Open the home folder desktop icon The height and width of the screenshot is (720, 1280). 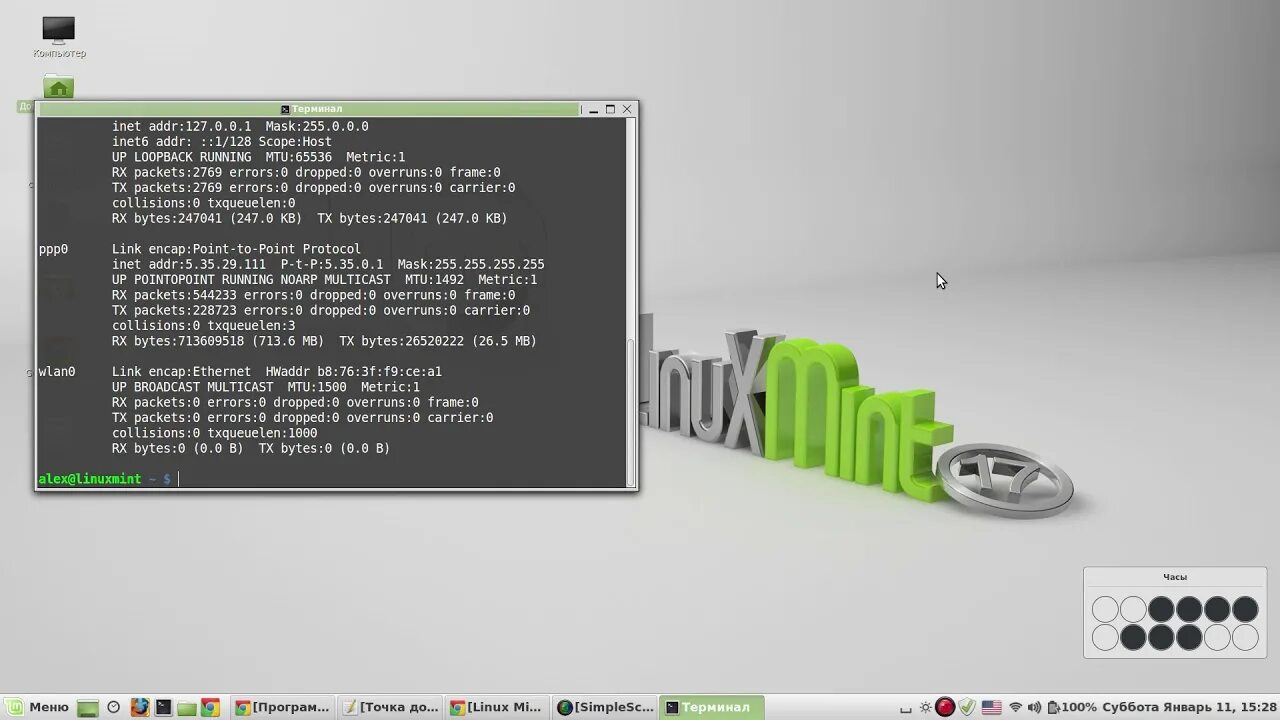click(x=58, y=88)
